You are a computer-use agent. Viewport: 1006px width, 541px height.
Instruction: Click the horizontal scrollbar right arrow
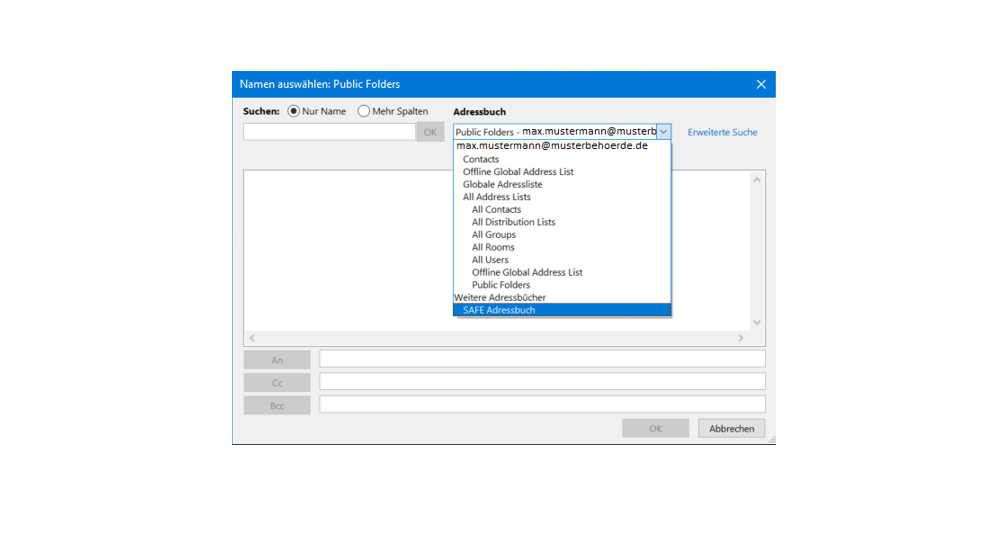(x=741, y=339)
